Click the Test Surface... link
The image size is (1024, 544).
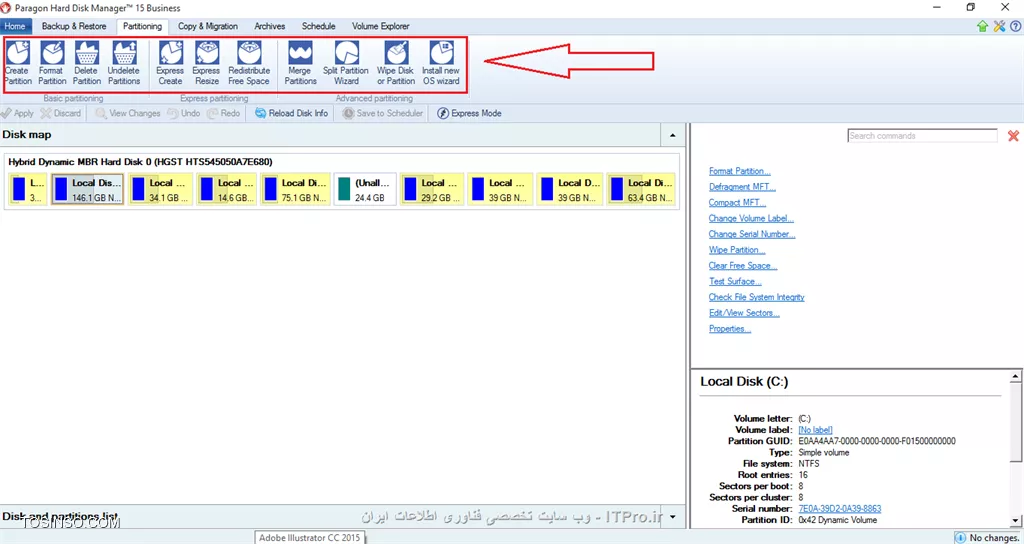(735, 281)
